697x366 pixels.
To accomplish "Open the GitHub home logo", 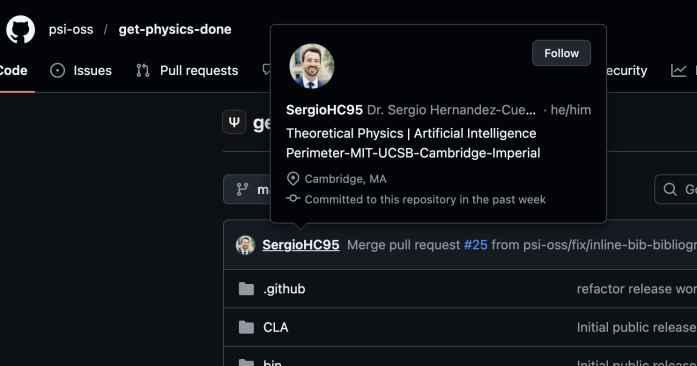I will tap(20, 29).
